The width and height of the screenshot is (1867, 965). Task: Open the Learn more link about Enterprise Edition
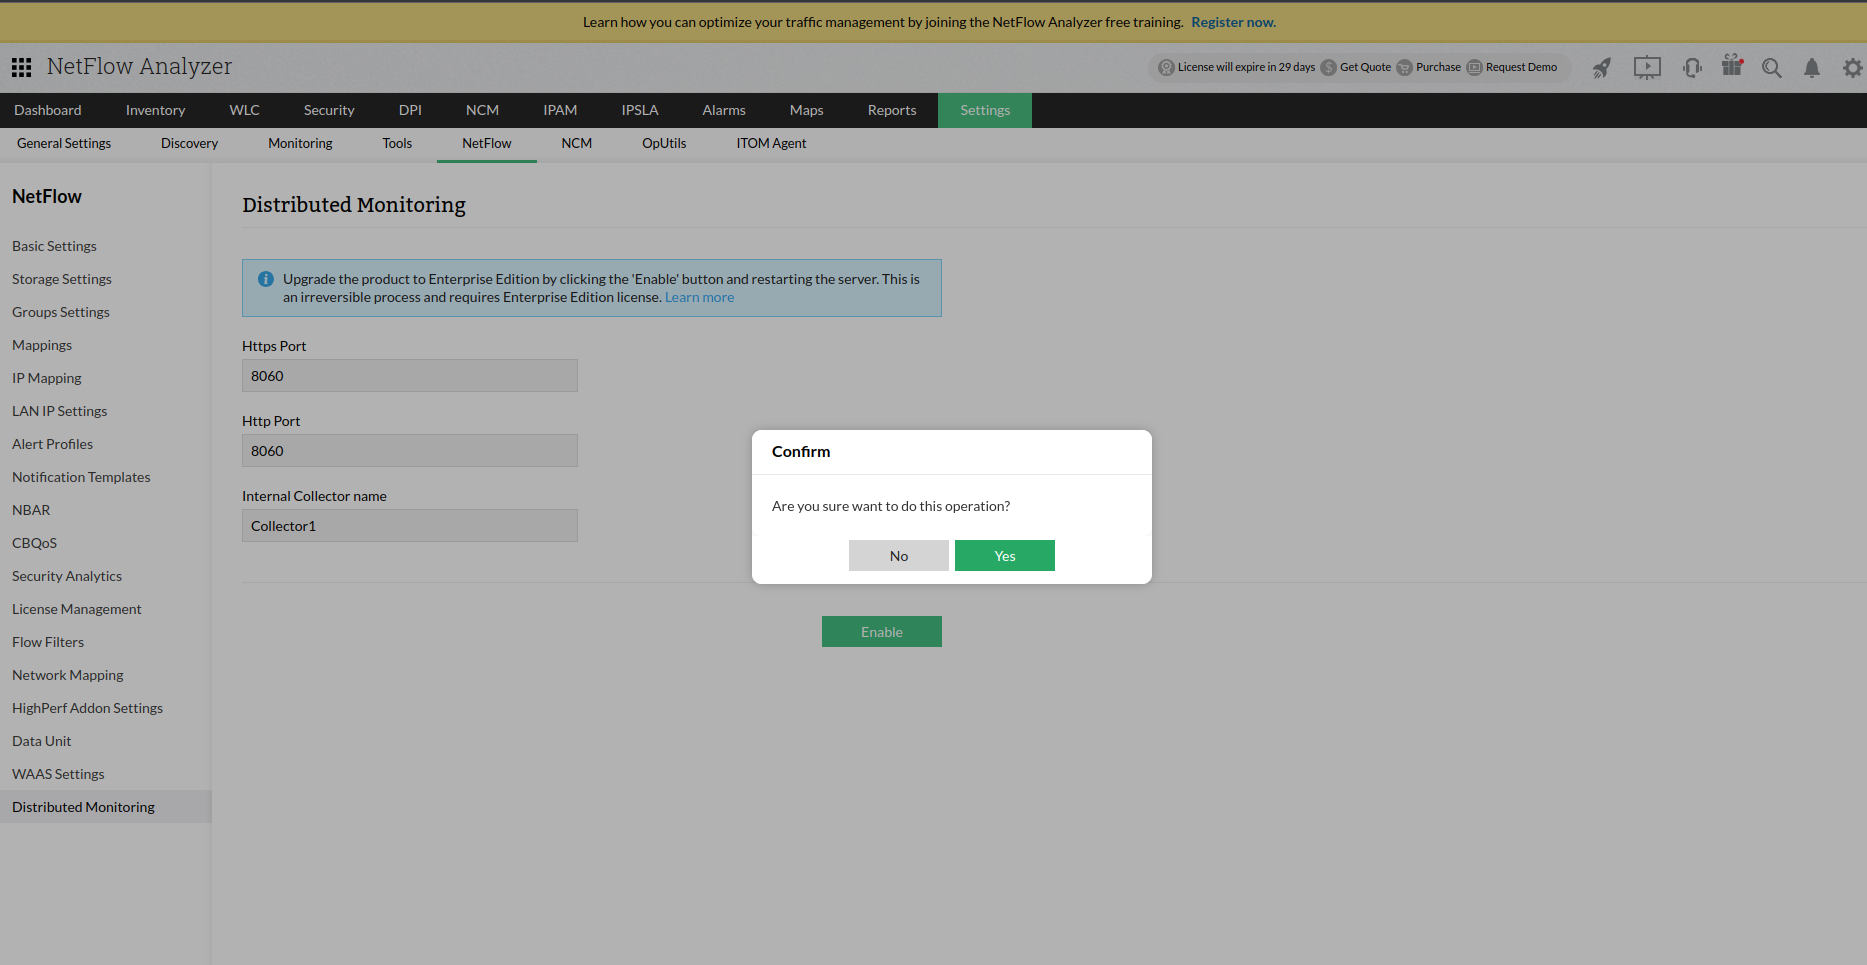(x=699, y=297)
